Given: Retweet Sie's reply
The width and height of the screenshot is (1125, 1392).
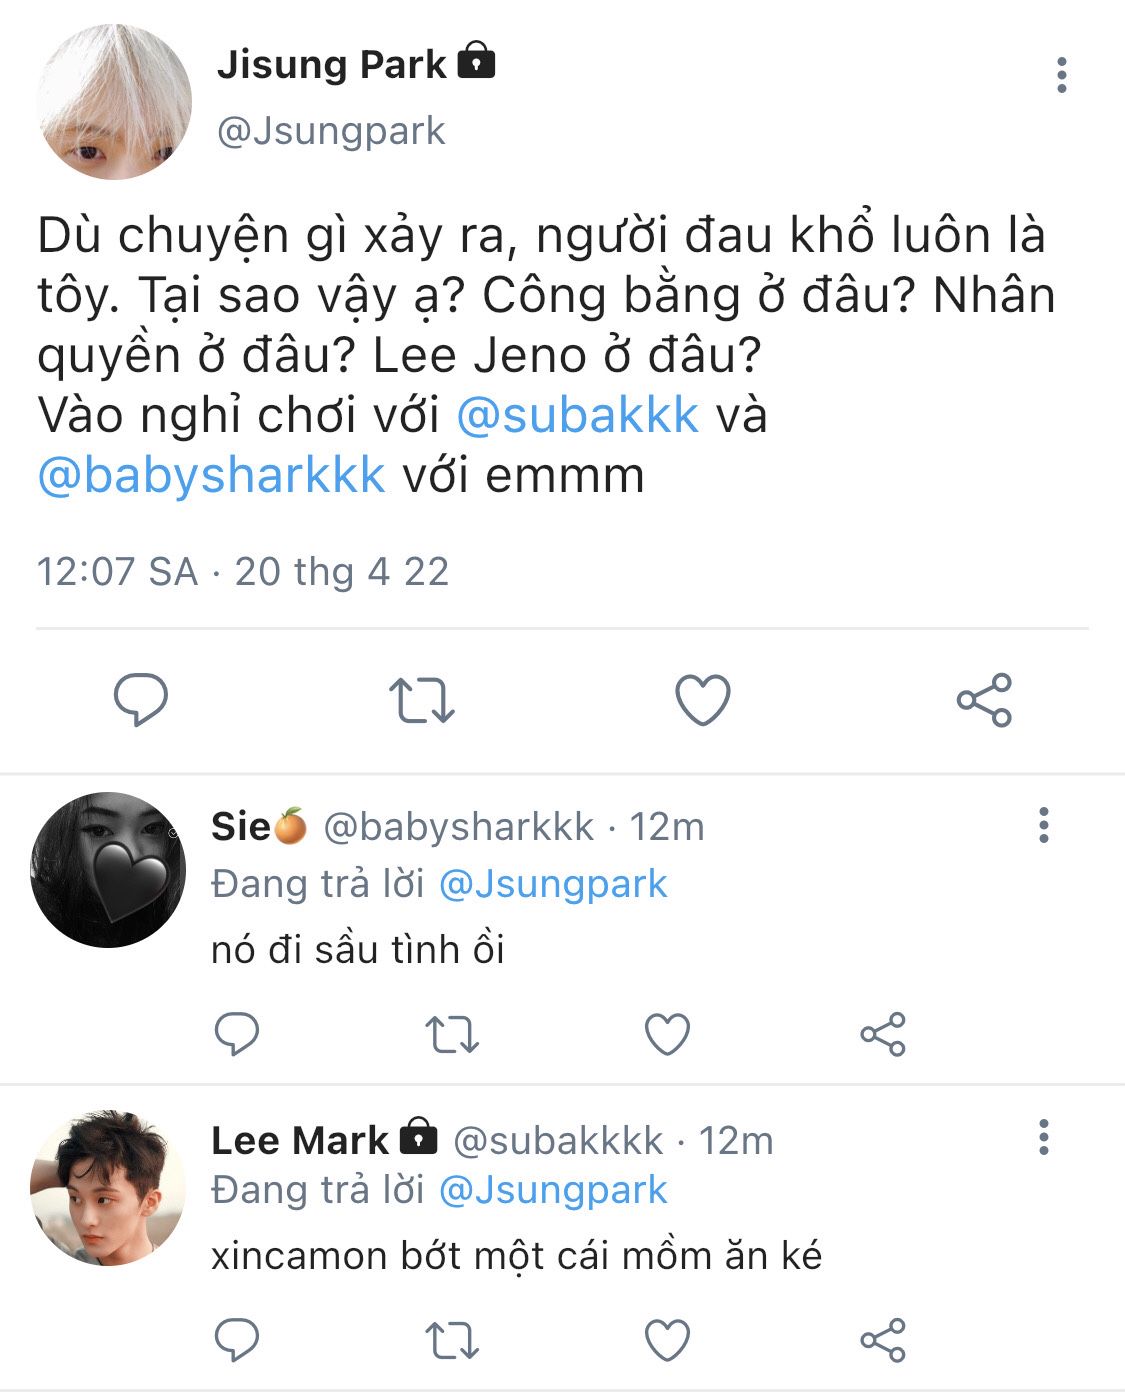Looking at the screenshot, I should click(452, 1035).
